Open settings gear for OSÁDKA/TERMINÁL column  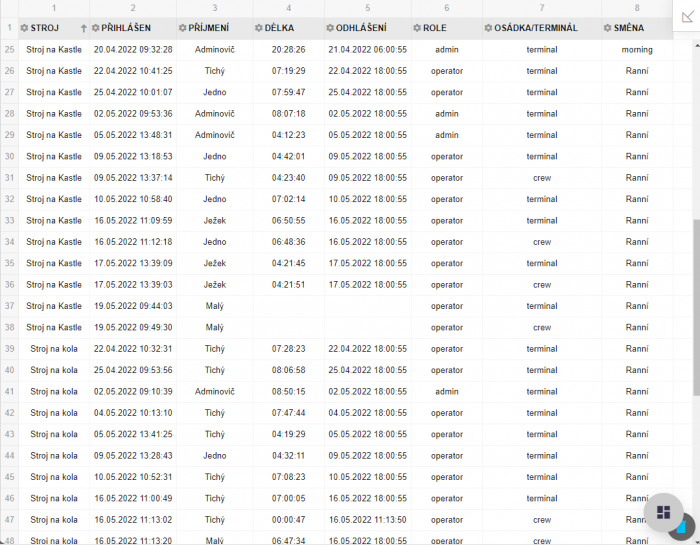click(x=488, y=28)
